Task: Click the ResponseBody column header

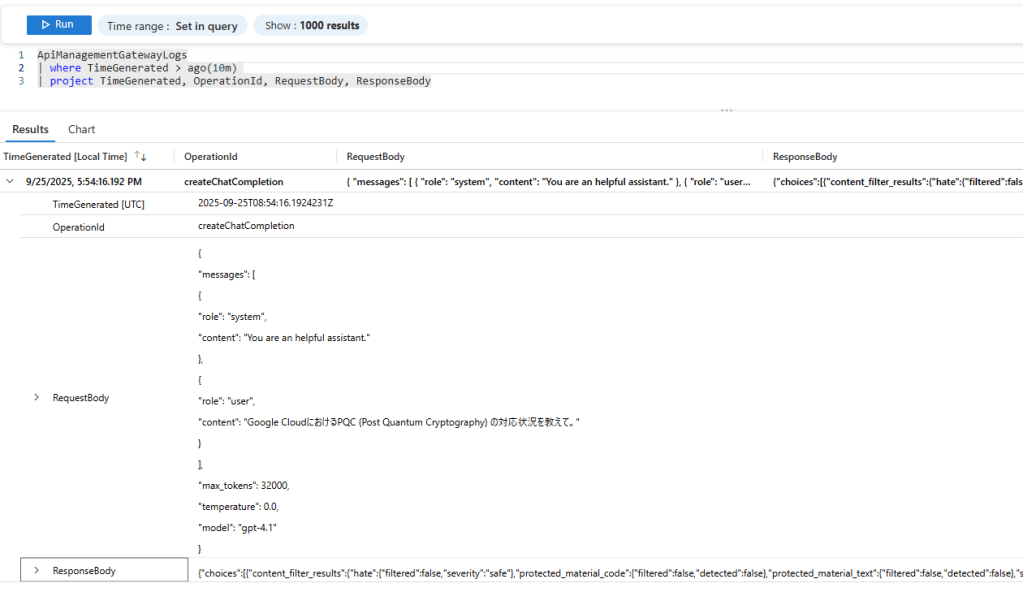Action: (x=805, y=157)
